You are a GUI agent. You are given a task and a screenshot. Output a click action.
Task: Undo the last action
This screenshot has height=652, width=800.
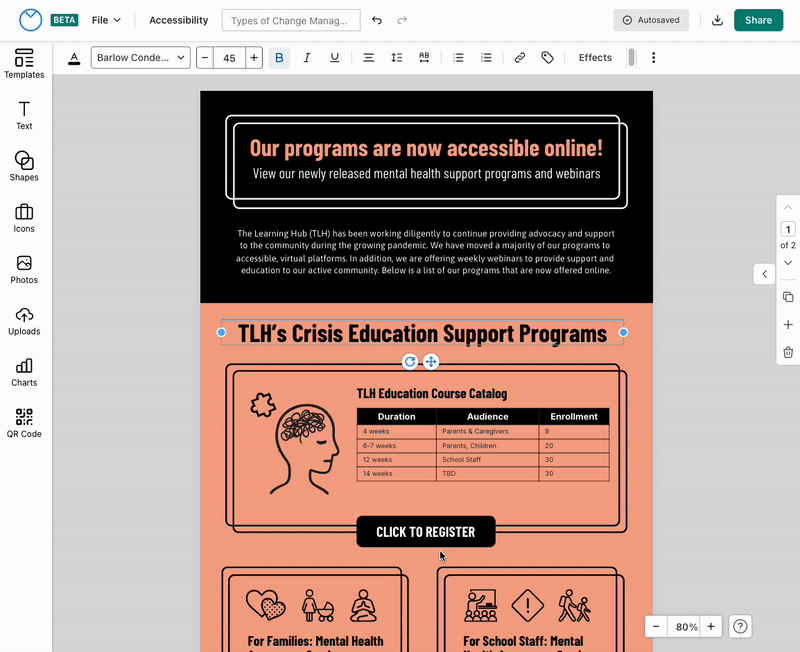377,20
